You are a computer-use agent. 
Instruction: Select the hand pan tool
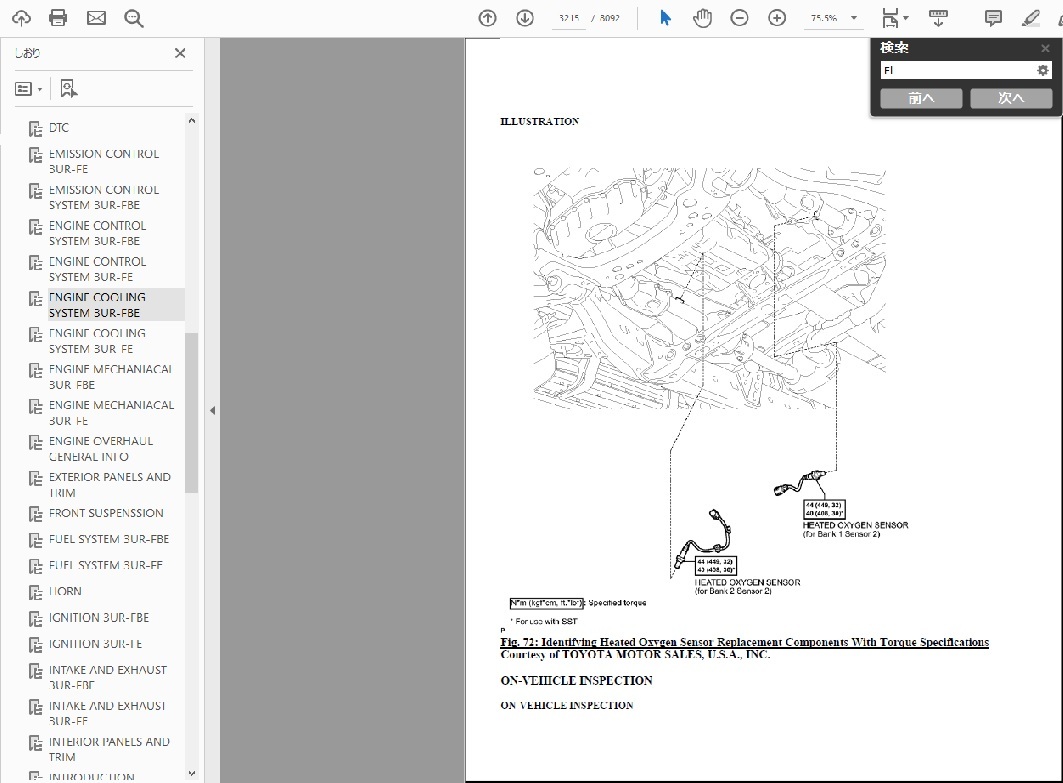click(702, 18)
